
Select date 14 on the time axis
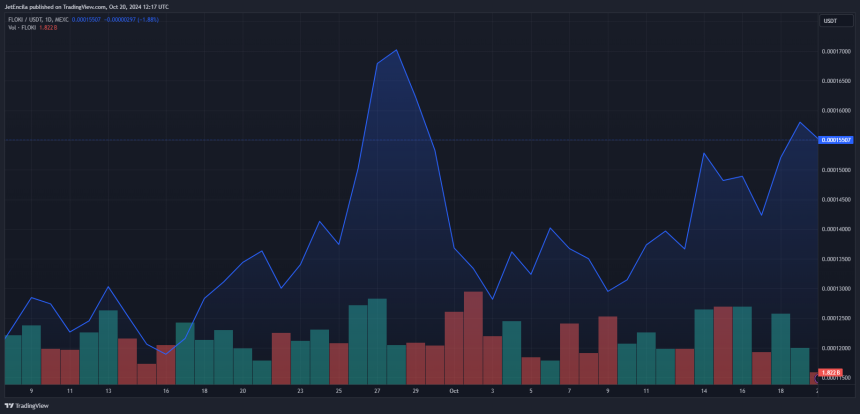coord(704,391)
